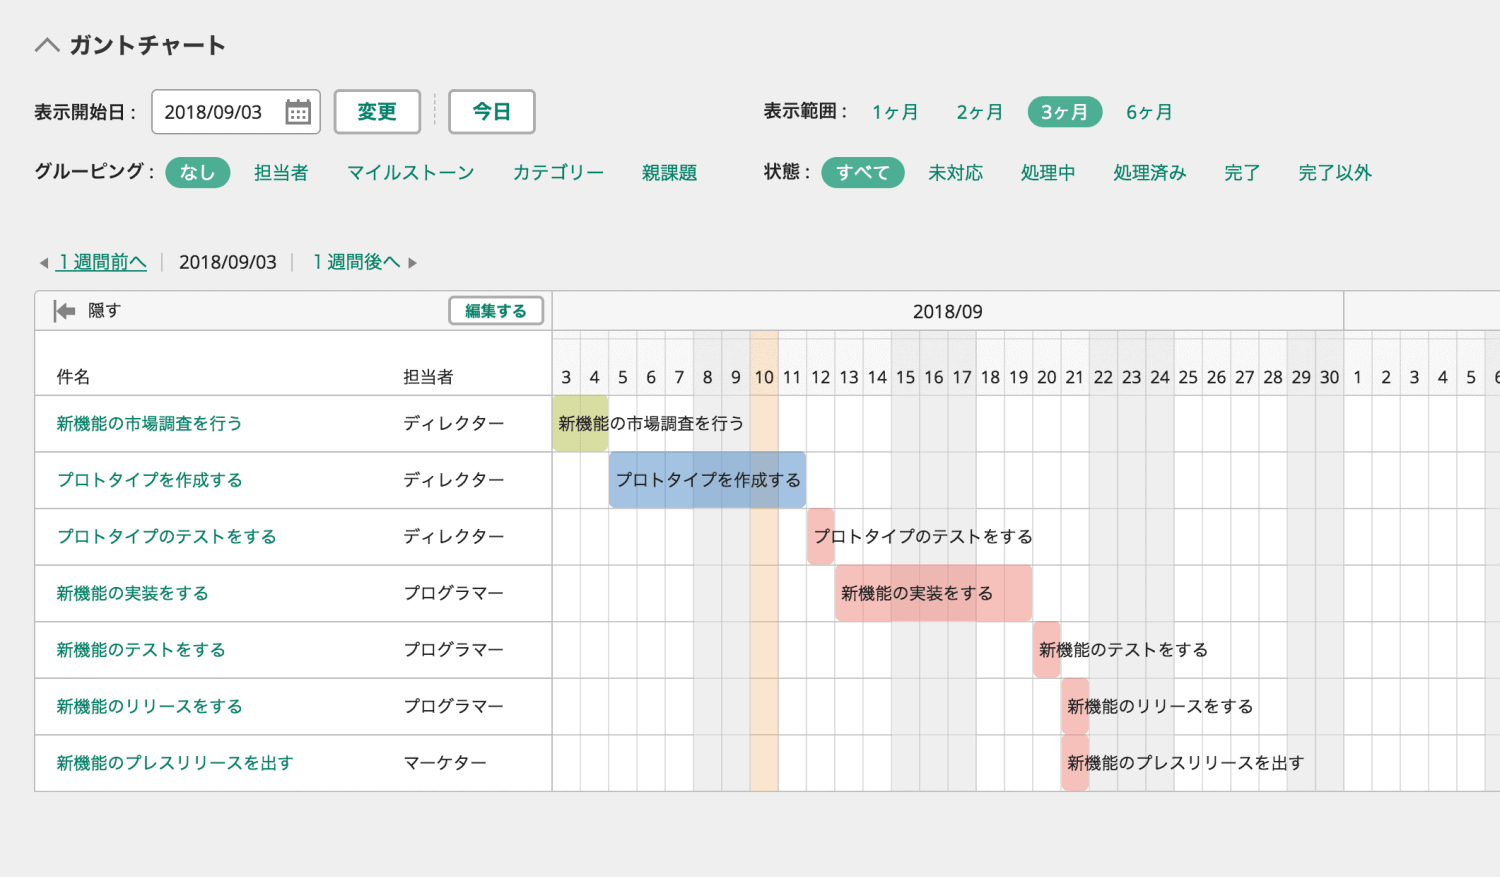This screenshot has height=877, width=1500.
Task: Filter status to 未対応
Action: click(956, 172)
